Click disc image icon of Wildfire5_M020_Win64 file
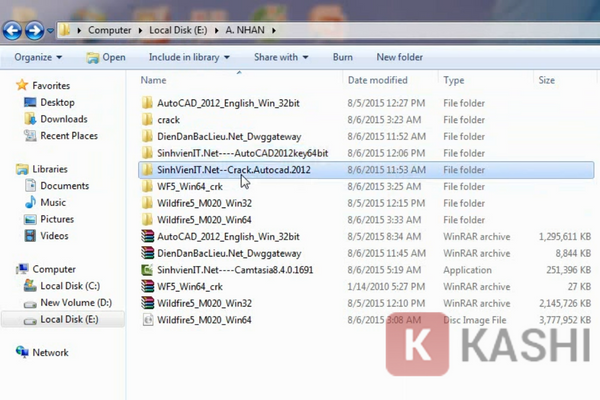Image resolution: width=600 pixels, height=400 pixels. (148, 320)
